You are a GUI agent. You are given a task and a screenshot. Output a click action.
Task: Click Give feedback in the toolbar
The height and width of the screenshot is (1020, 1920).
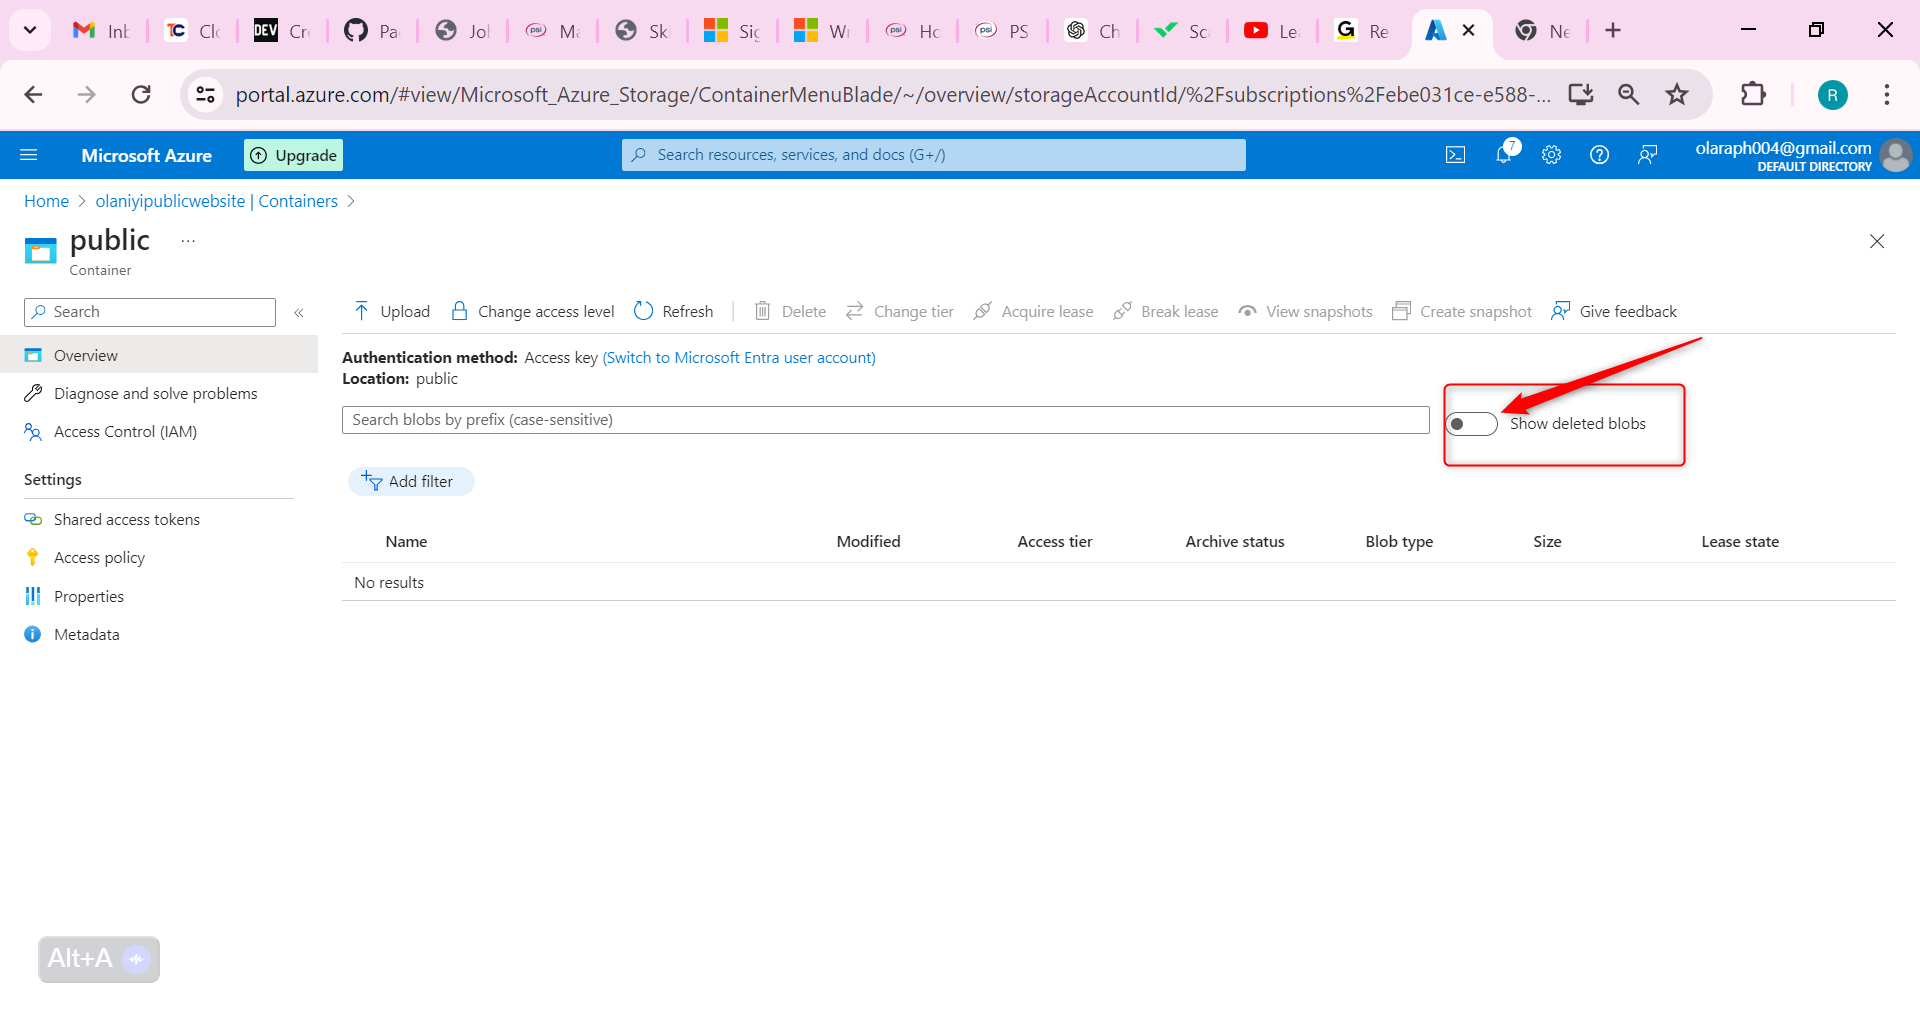1614,312
